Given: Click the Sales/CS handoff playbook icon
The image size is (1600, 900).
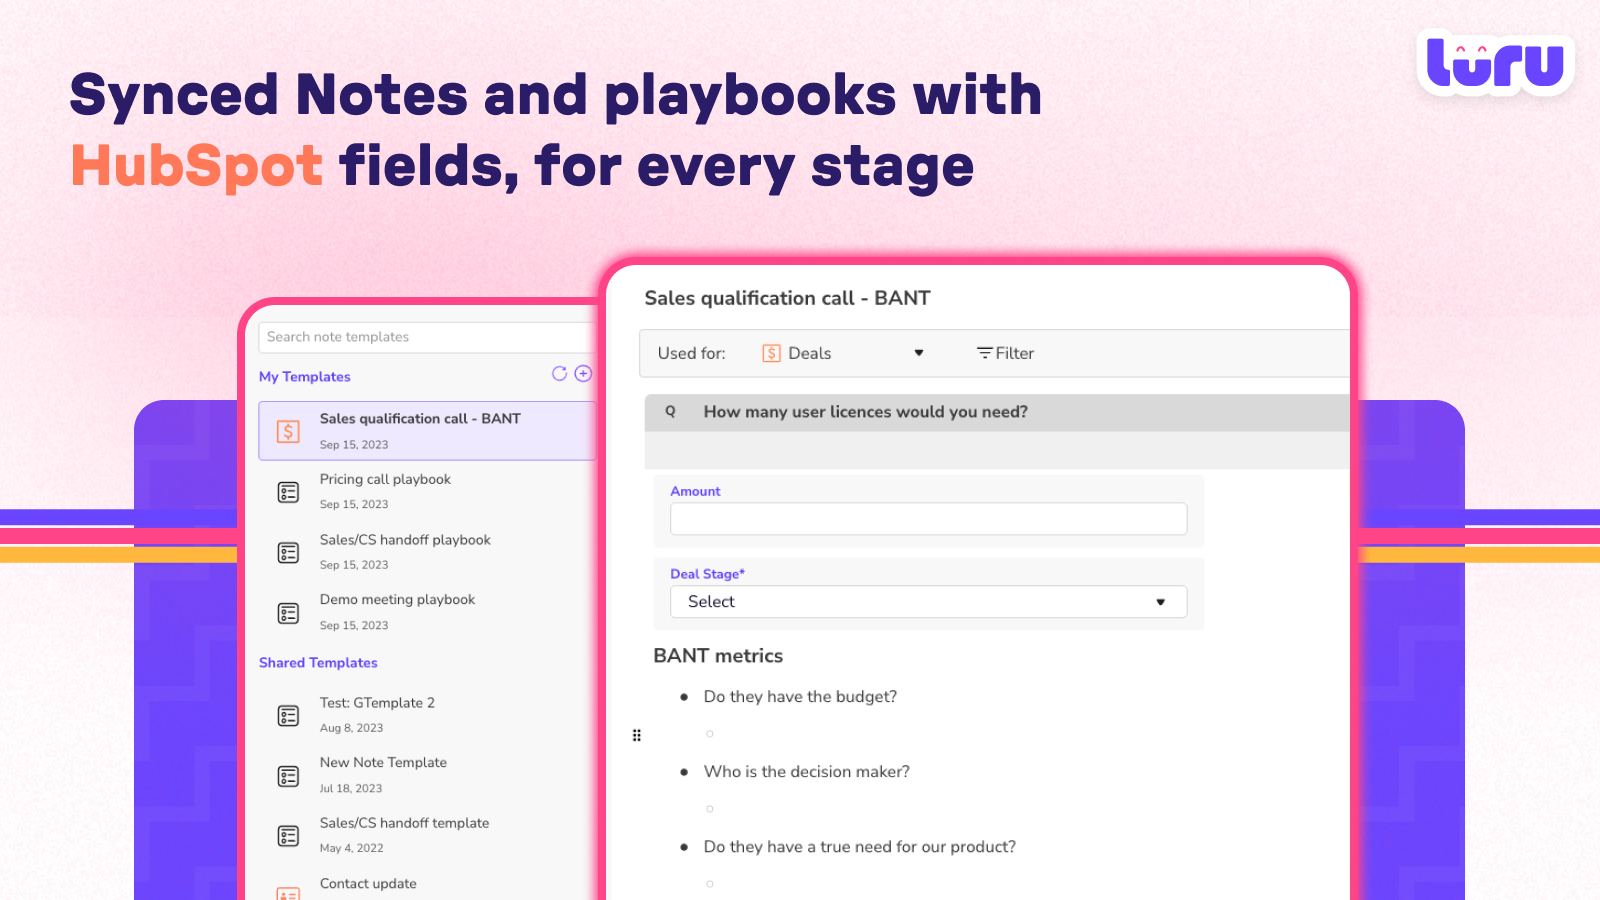Looking at the screenshot, I should (288, 552).
